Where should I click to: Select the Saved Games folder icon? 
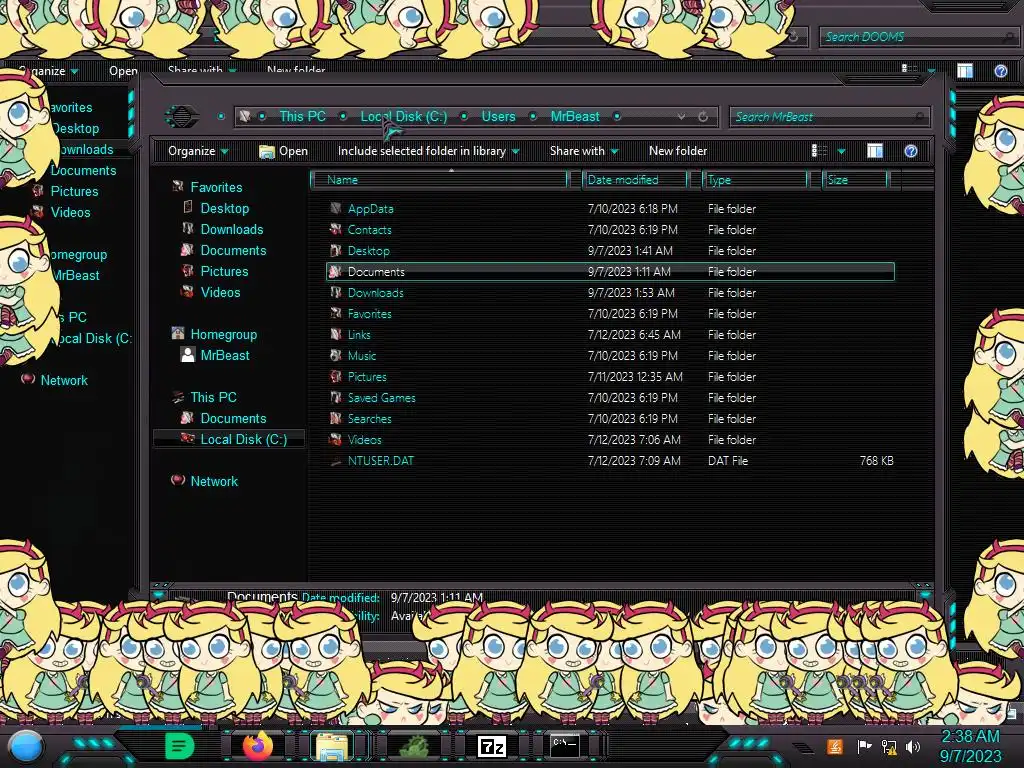pos(336,398)
